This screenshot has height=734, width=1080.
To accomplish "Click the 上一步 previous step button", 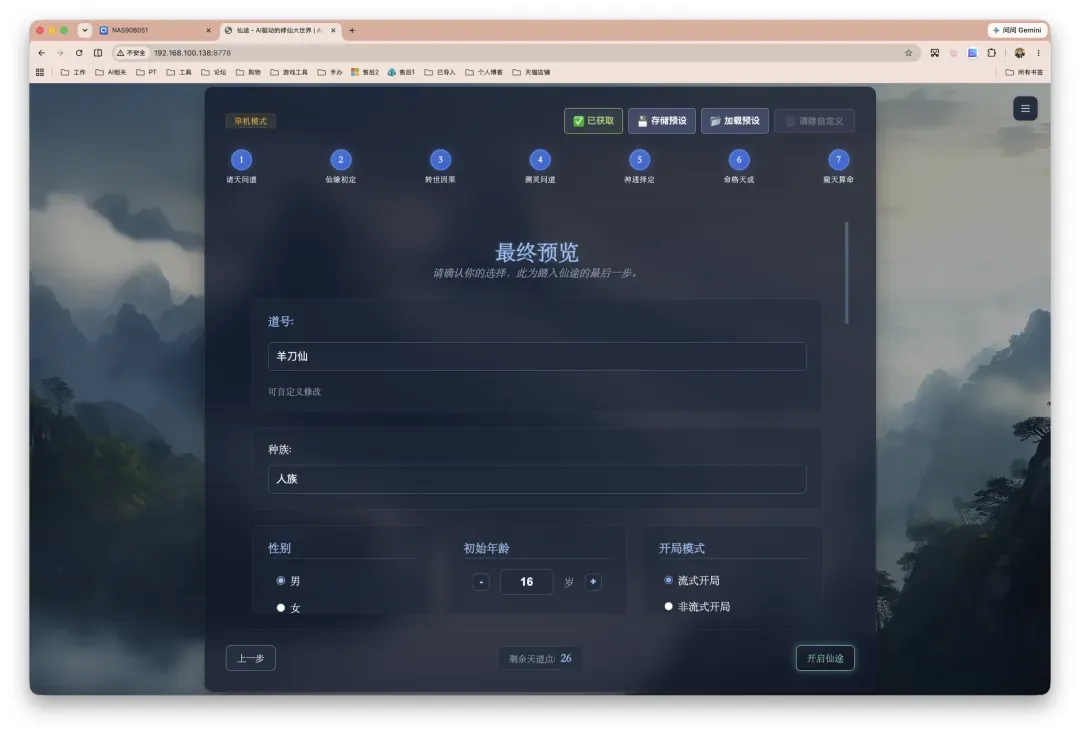I will (x=251, y=658).
